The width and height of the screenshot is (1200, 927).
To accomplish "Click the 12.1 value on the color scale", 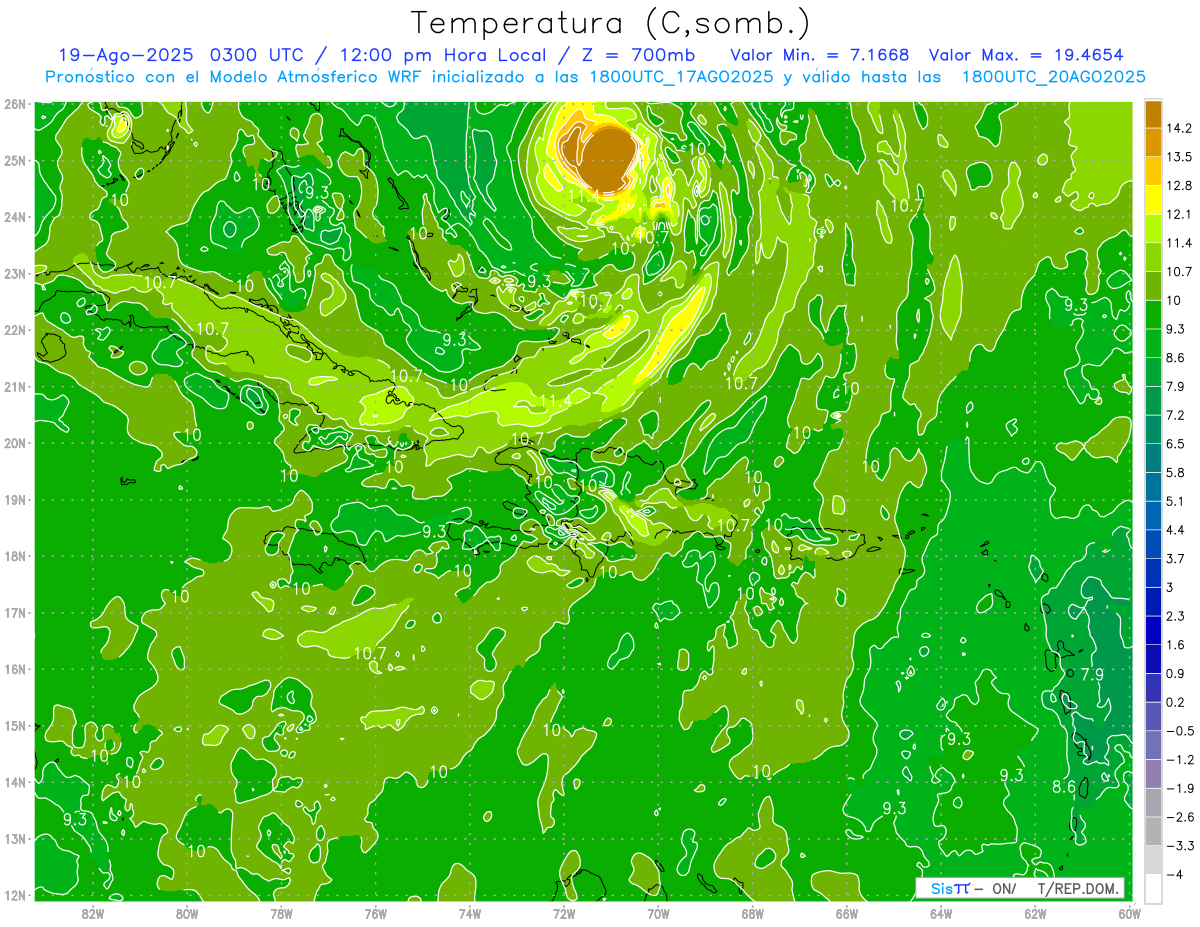I will (1180, 214).
